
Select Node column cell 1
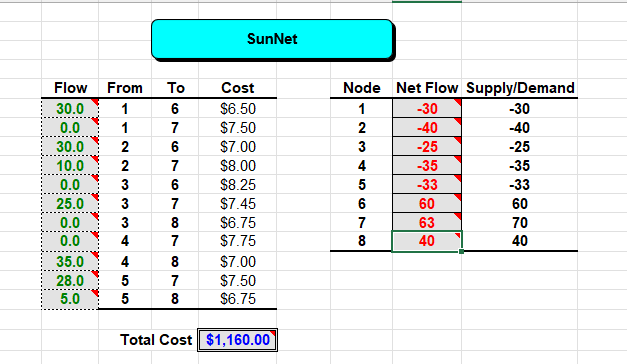(361, 109)
